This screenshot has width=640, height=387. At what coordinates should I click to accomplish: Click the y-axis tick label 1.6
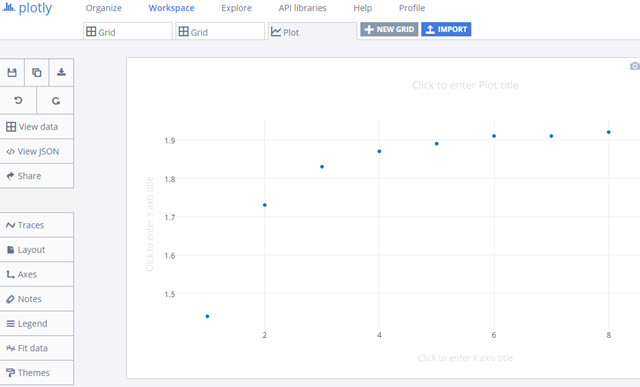coord(170,256)
